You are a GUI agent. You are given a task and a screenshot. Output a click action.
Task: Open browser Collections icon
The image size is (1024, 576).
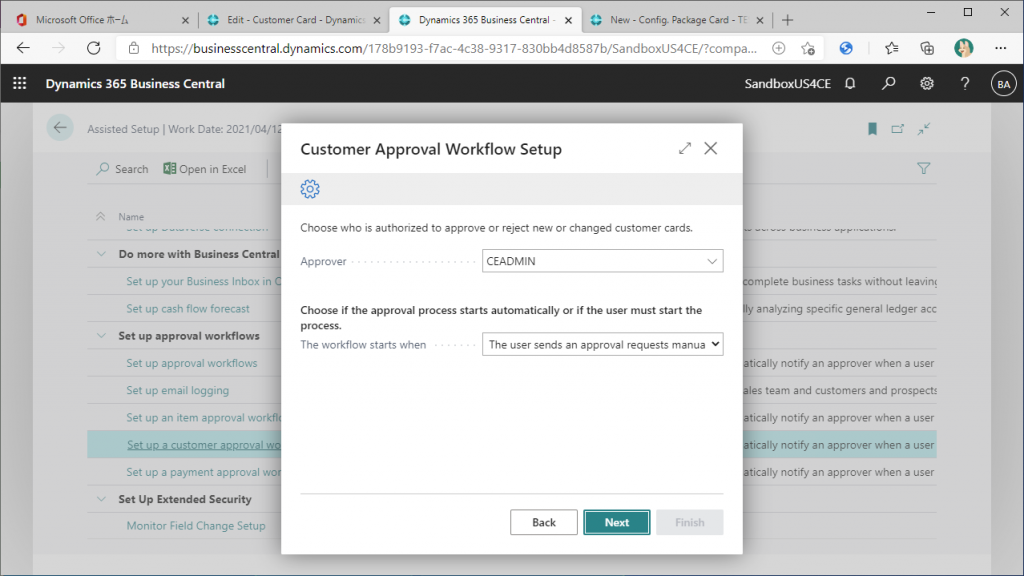(927, 48)
